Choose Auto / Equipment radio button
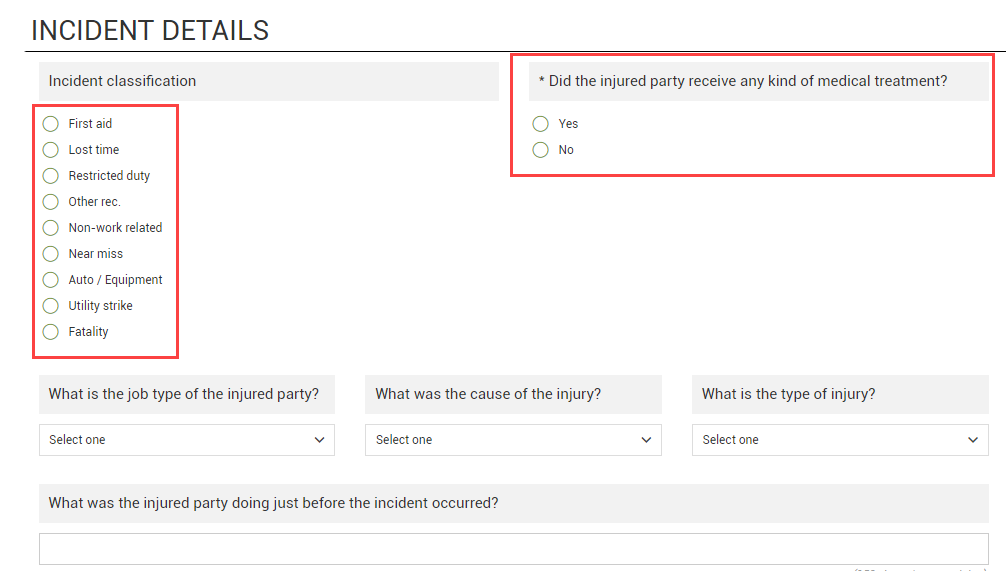Viewport: 1006px width, 571px height. point(51,280)
